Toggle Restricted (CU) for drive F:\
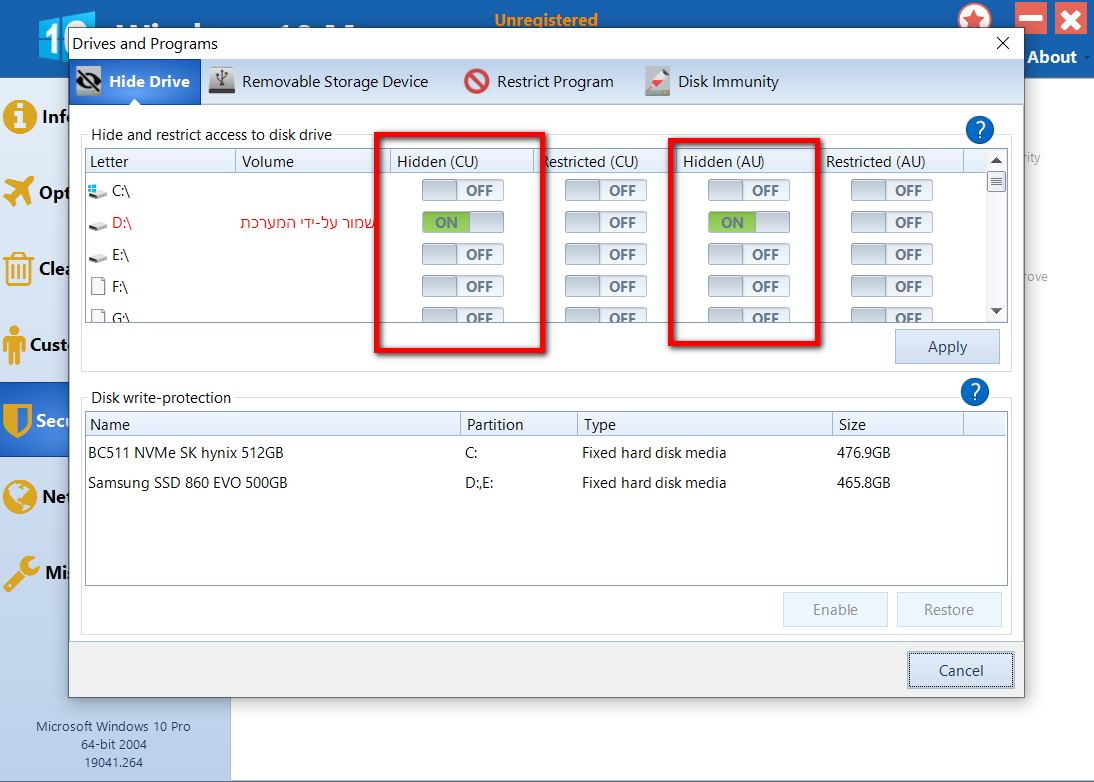 click(606, 287)
